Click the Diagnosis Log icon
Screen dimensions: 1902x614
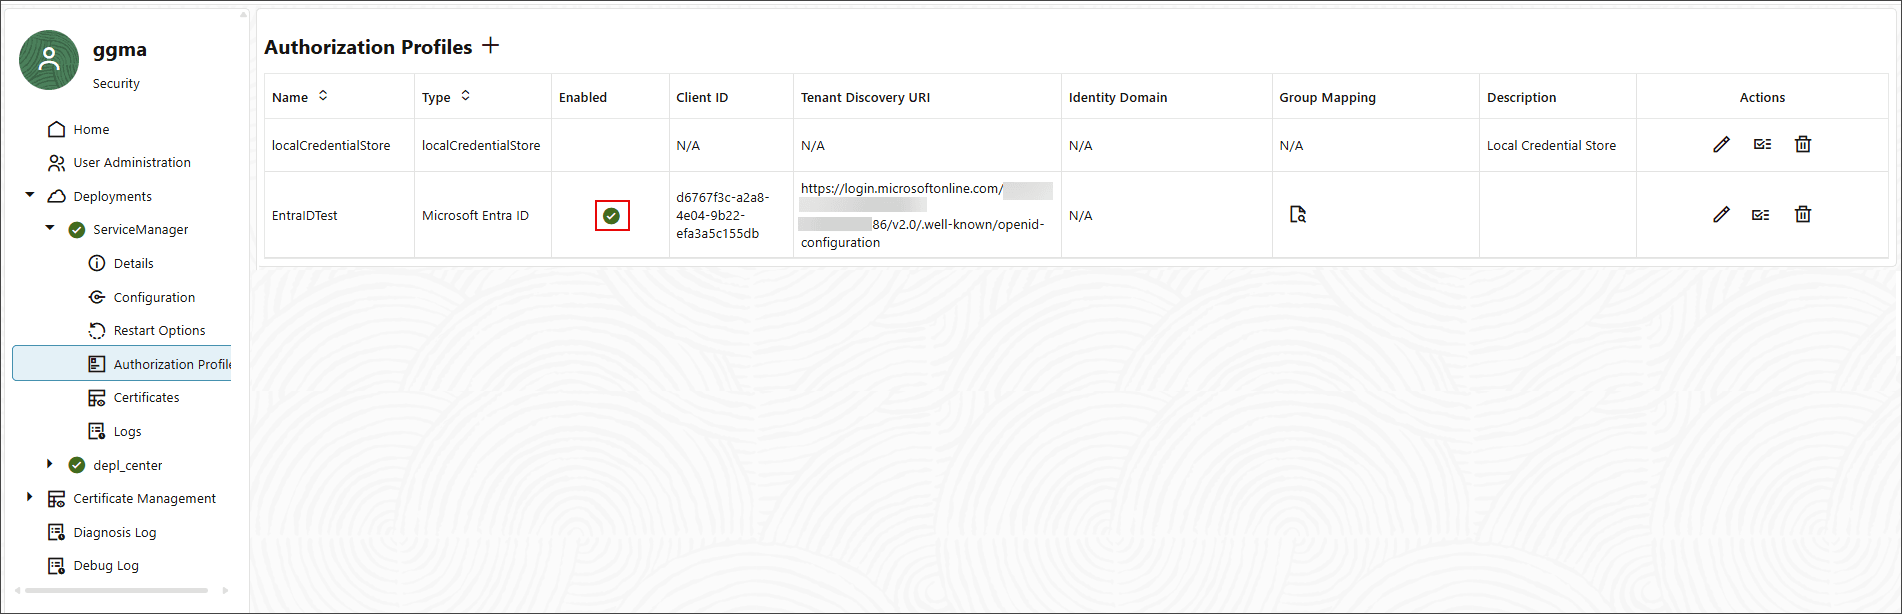point(57,532)
